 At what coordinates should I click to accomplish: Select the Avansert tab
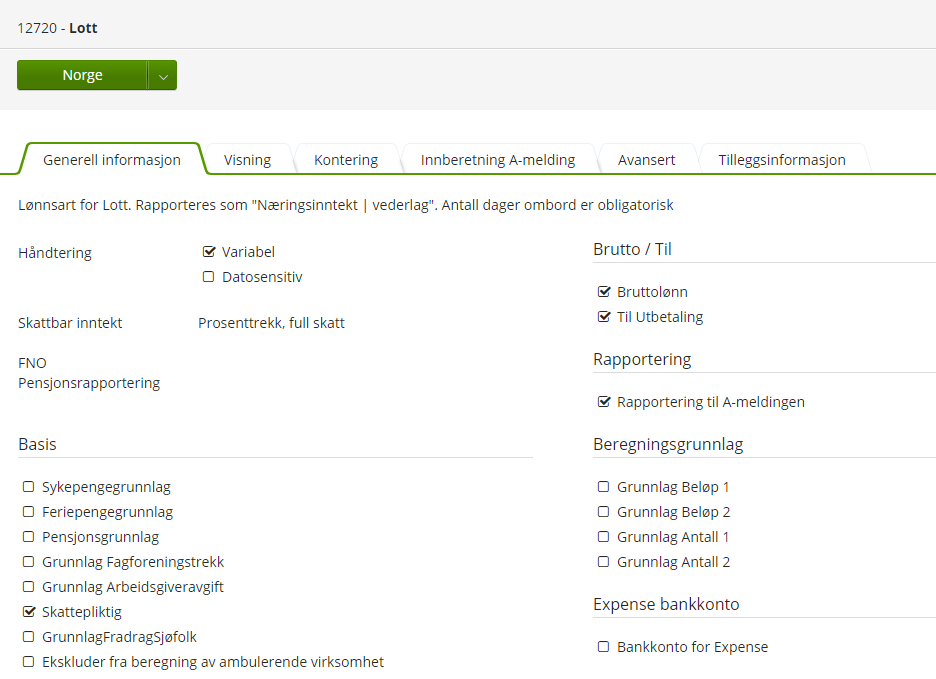coord(646,159)
